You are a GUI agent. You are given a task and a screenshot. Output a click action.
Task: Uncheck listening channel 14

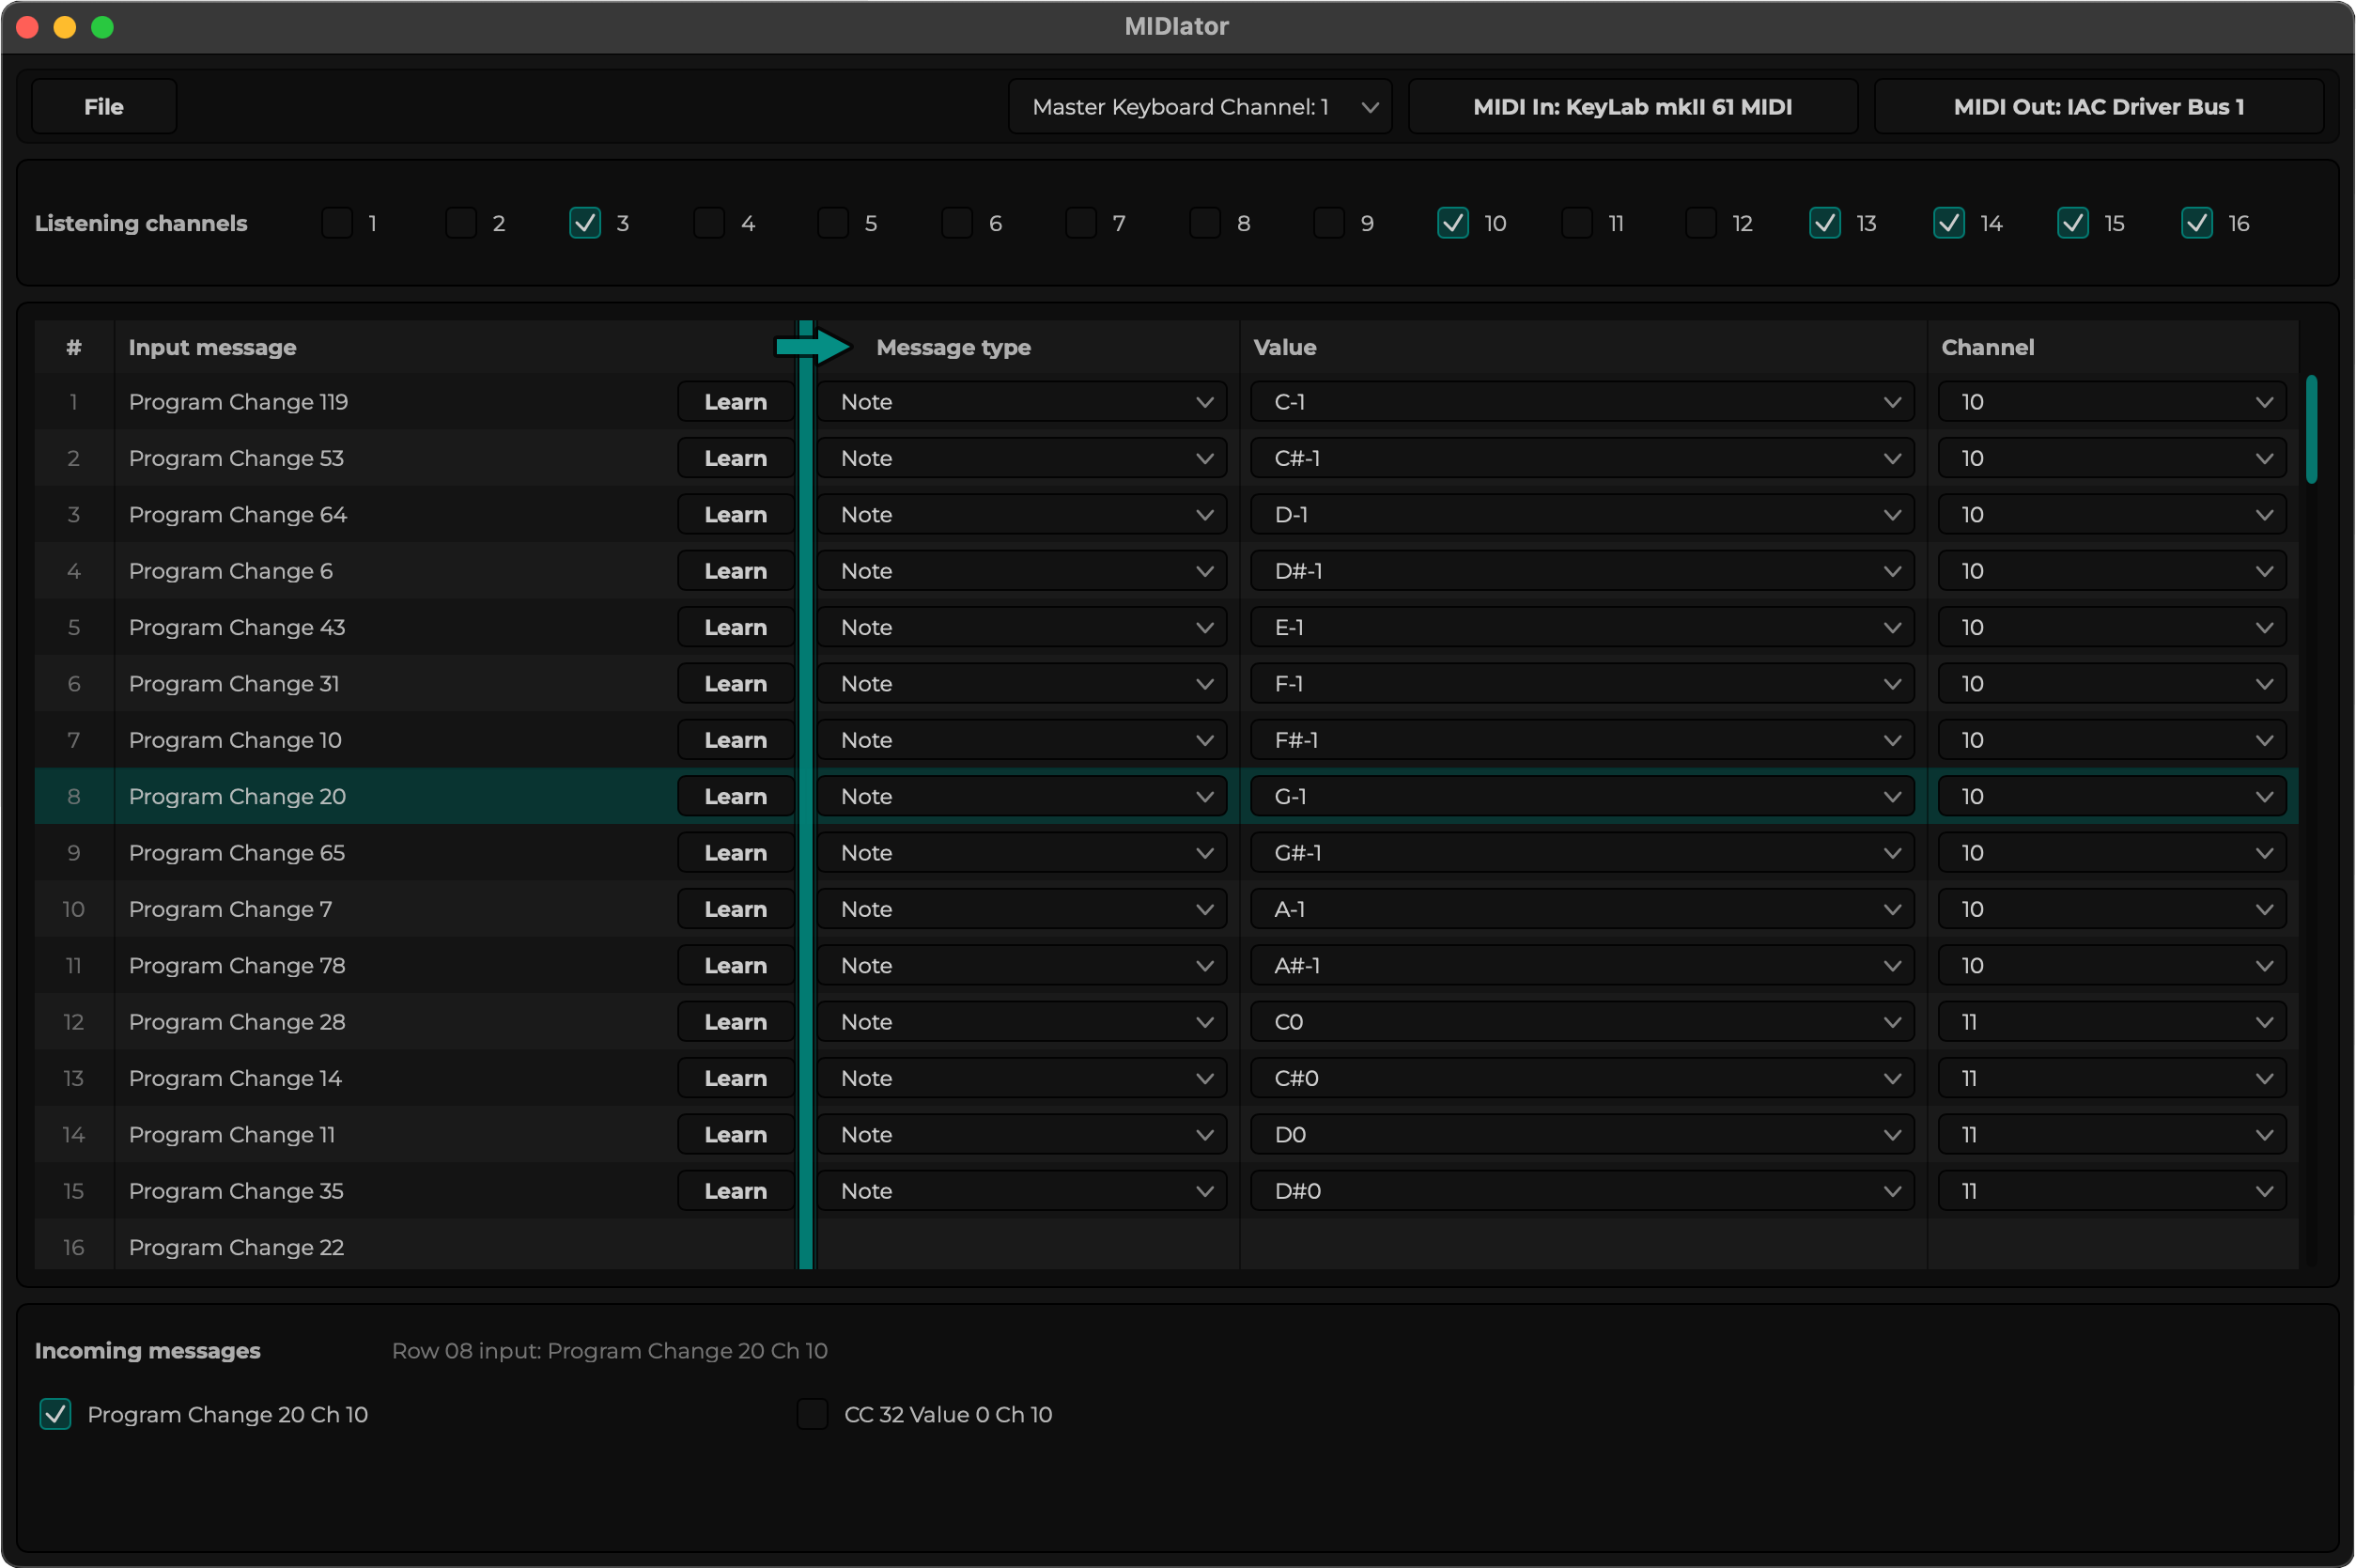point(1949,223)
